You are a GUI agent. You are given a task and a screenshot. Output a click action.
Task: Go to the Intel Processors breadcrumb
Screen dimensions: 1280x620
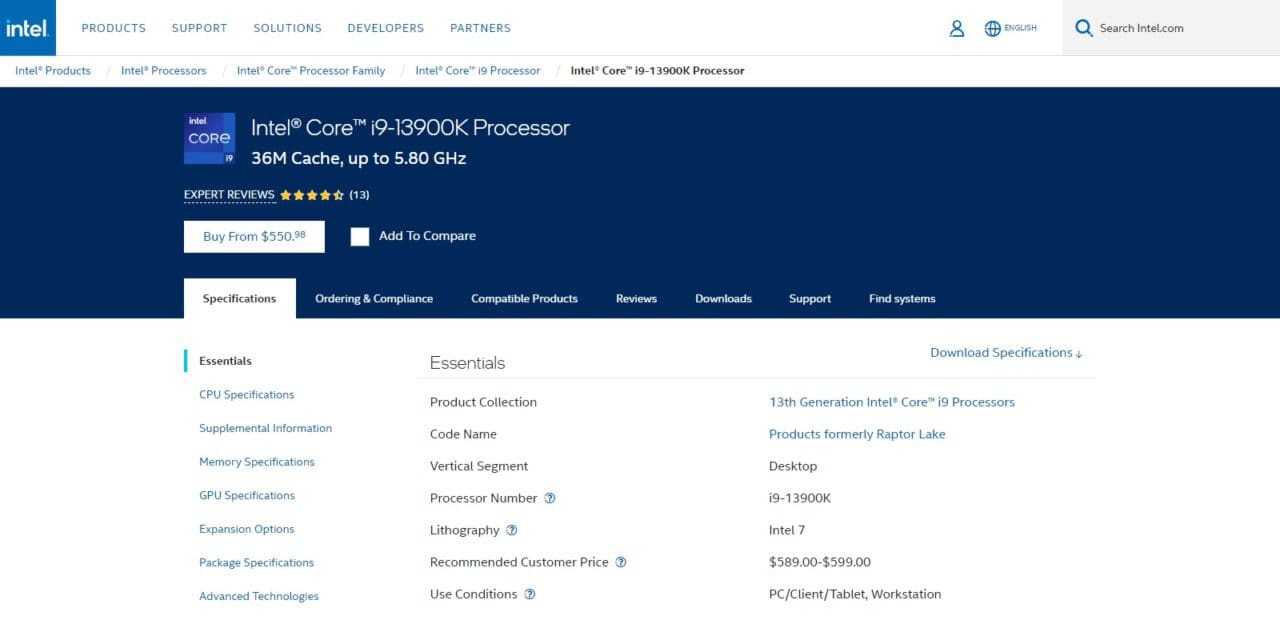point(164,71)
